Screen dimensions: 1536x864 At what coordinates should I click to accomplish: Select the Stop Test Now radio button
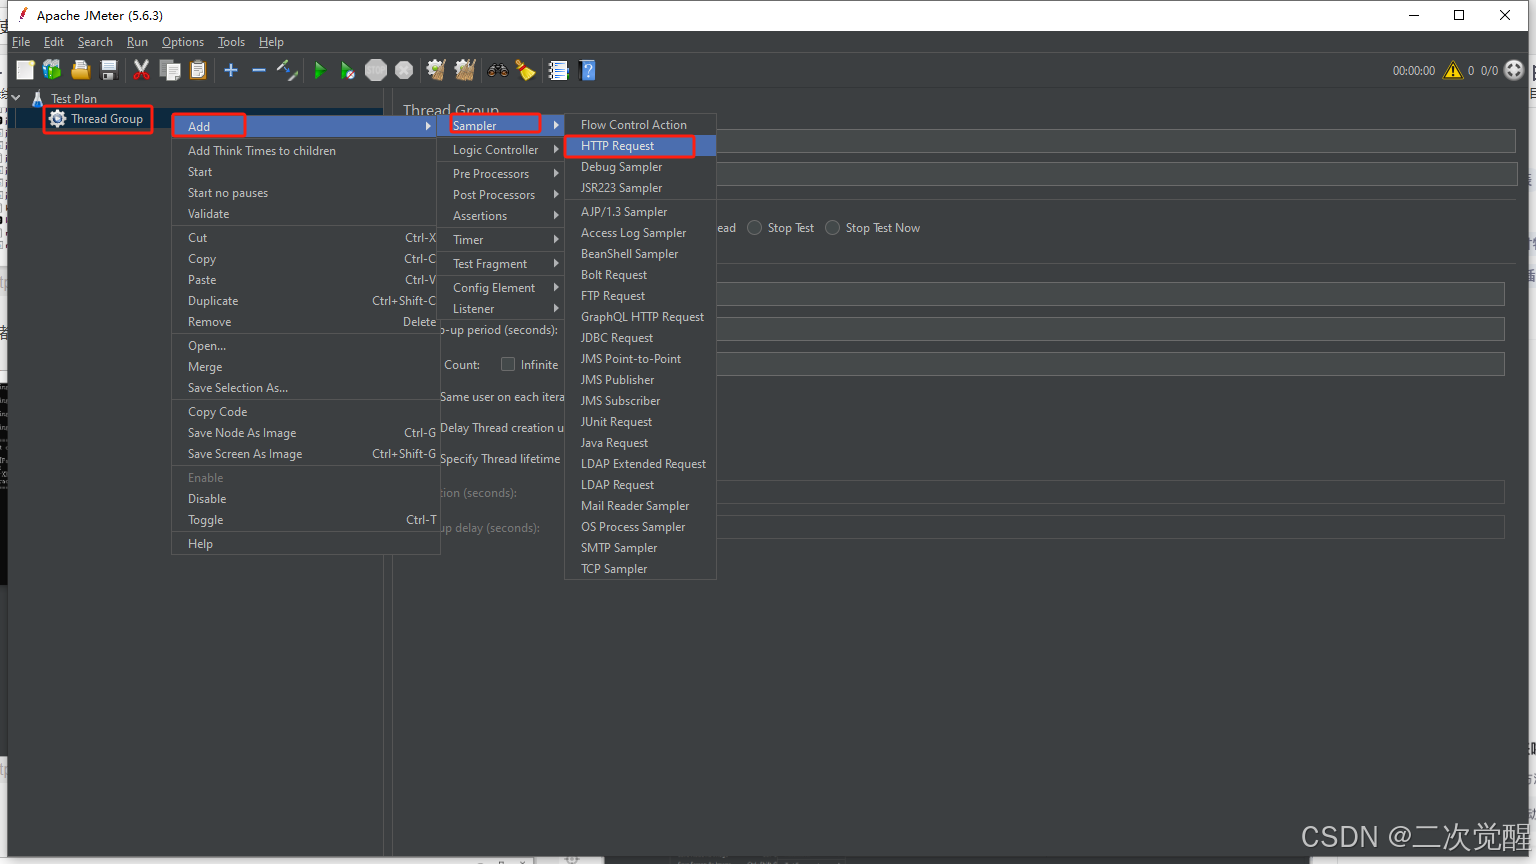coord(832,228)
